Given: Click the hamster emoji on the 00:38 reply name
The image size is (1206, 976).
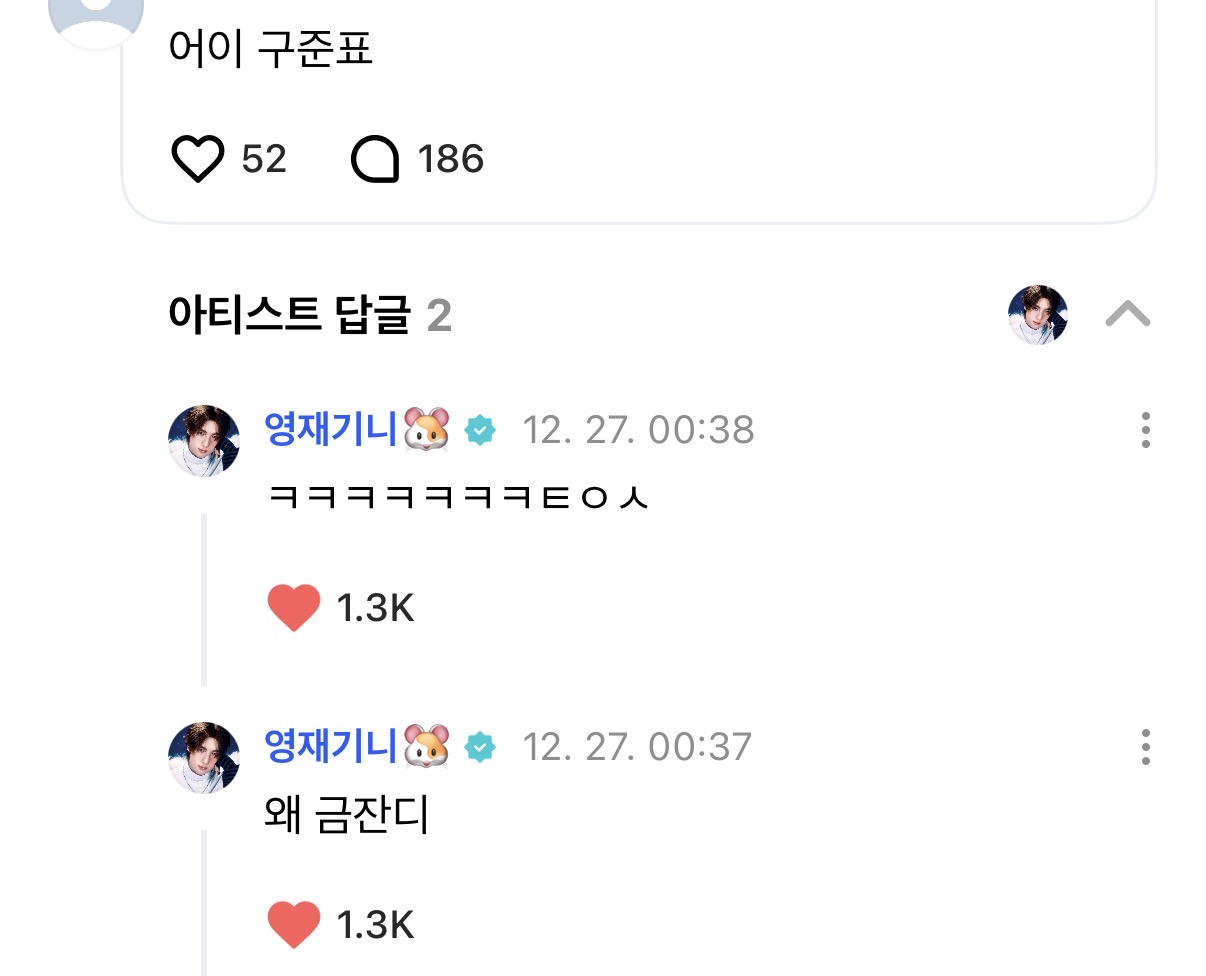Looking at the screenshot, I should pyautogui.click(x=427, y=430).
